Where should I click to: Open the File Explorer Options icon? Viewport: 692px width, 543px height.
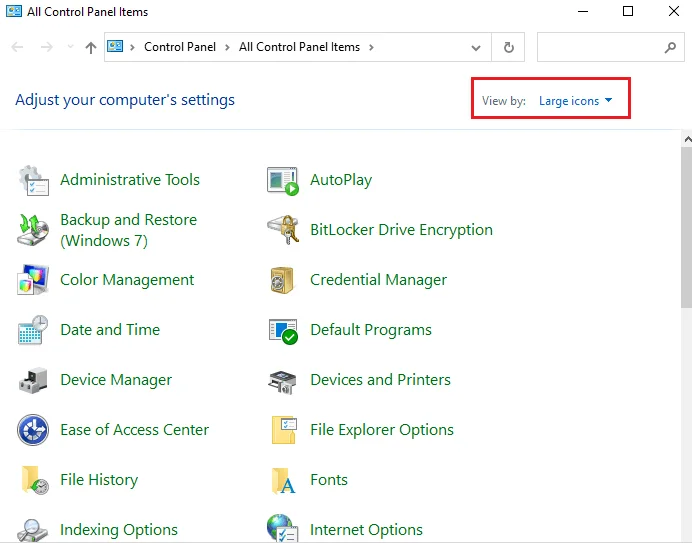tap(284, 430)
